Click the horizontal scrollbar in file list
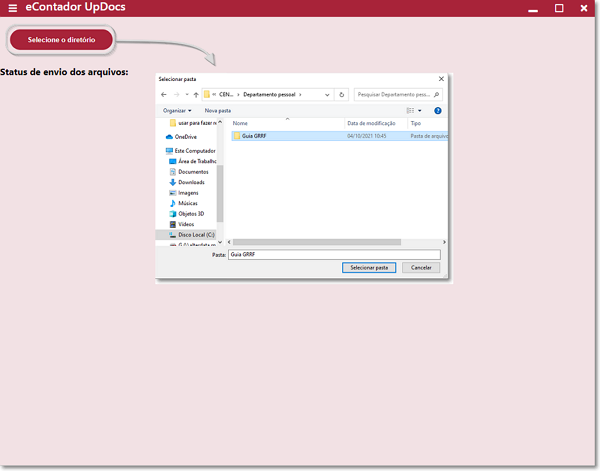 click(317, 242)
